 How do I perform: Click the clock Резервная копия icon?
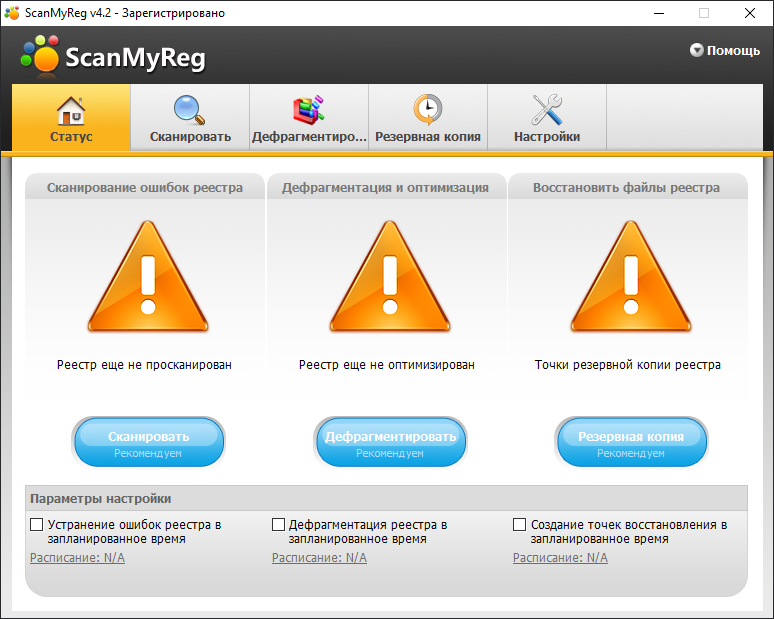click(427, 108)
